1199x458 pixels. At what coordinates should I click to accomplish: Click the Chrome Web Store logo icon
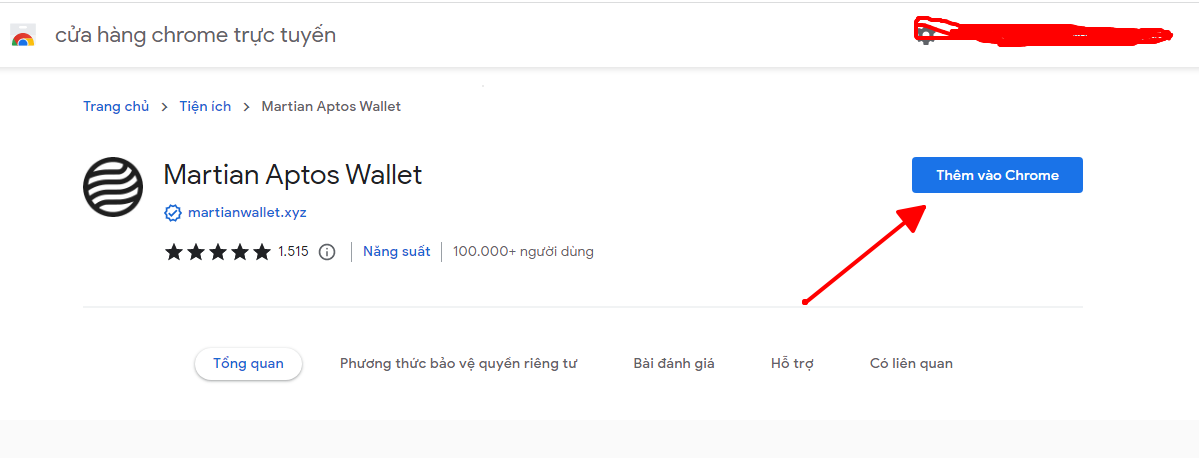[x=23, y=35]
